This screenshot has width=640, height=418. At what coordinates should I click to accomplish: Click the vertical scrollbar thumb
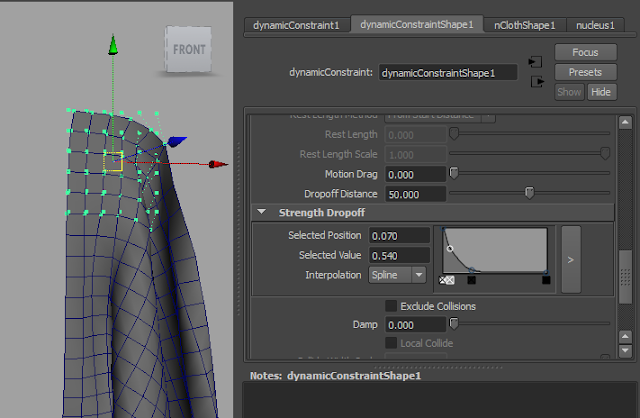(625, 277)
